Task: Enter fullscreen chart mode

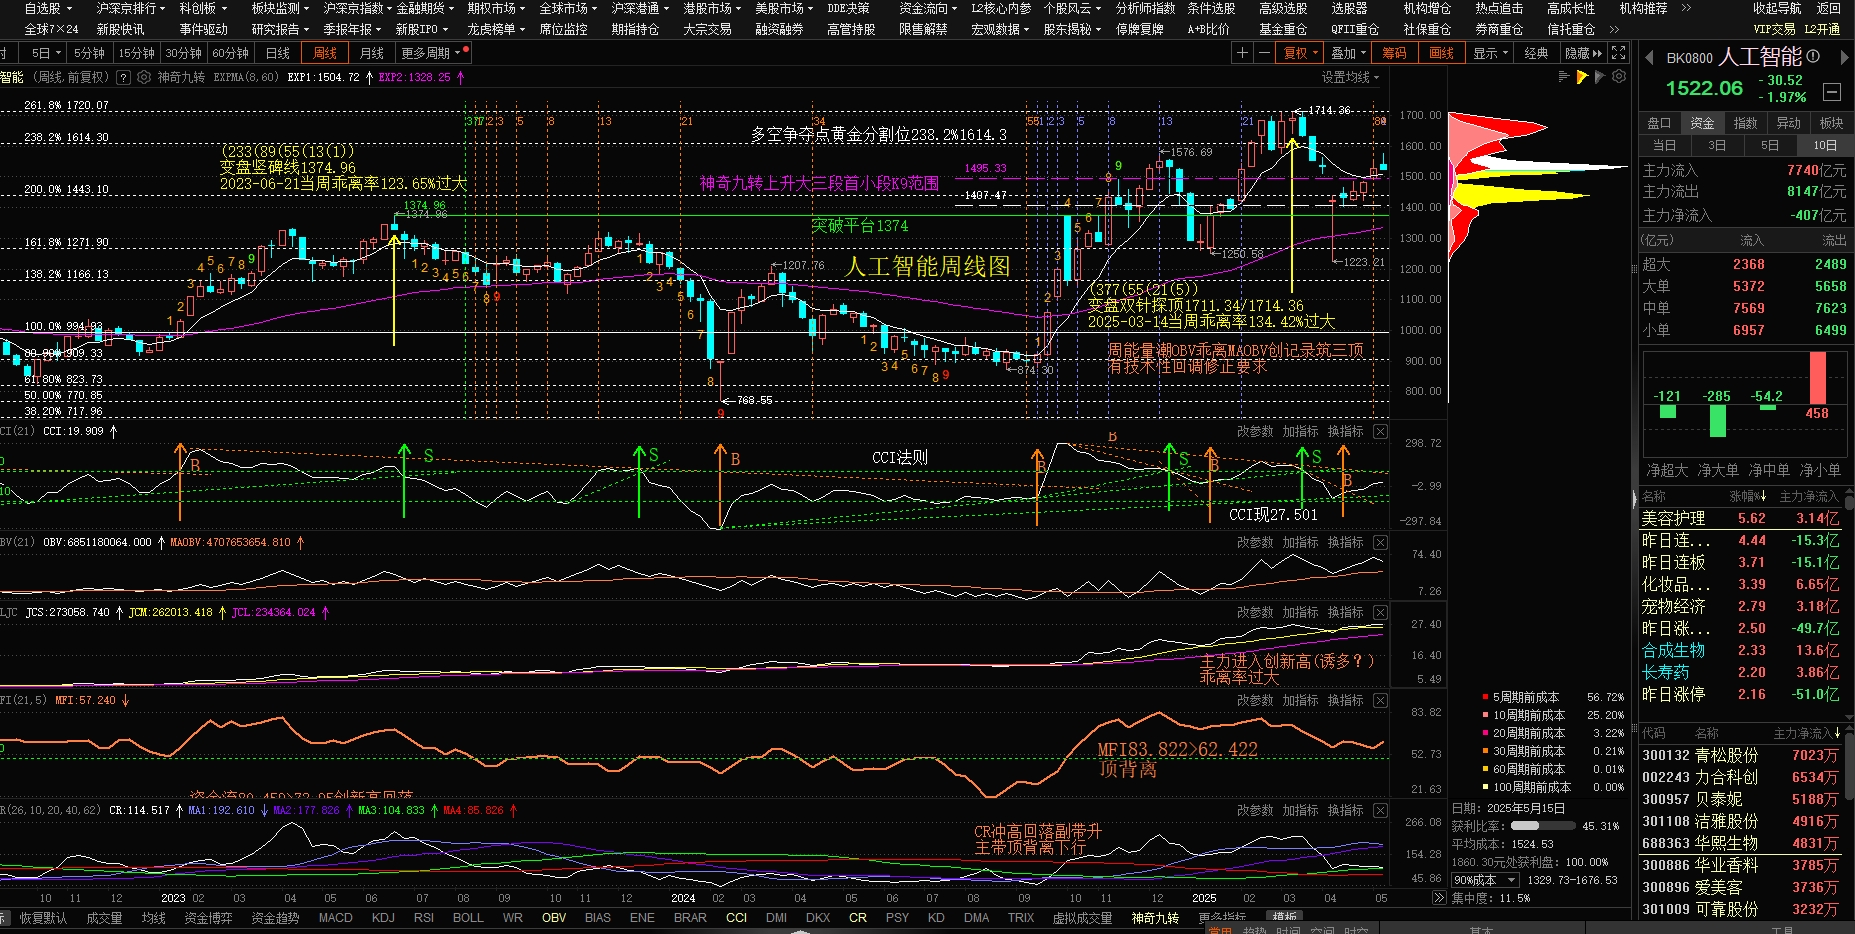Action: point(1619,53)
